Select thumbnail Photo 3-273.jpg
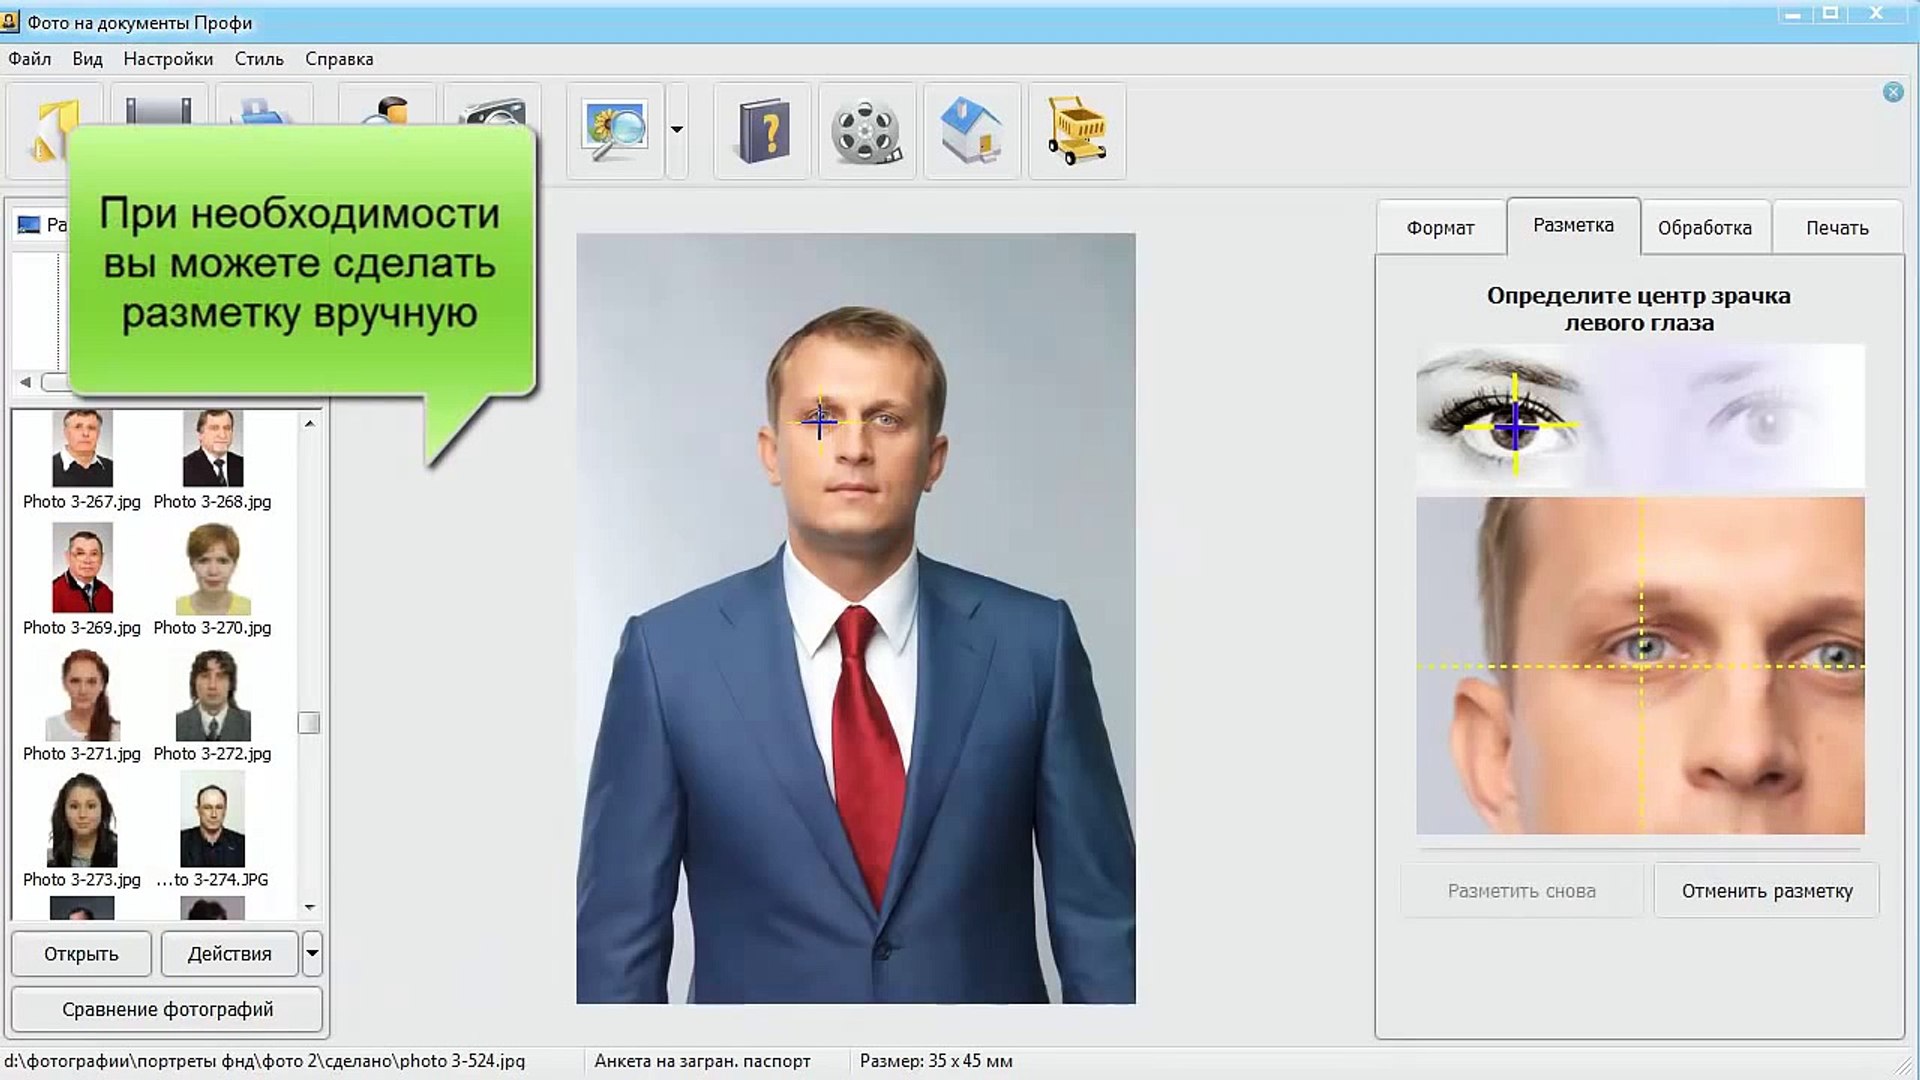This screenshot has width=1920, height=1080. (82, 832)
